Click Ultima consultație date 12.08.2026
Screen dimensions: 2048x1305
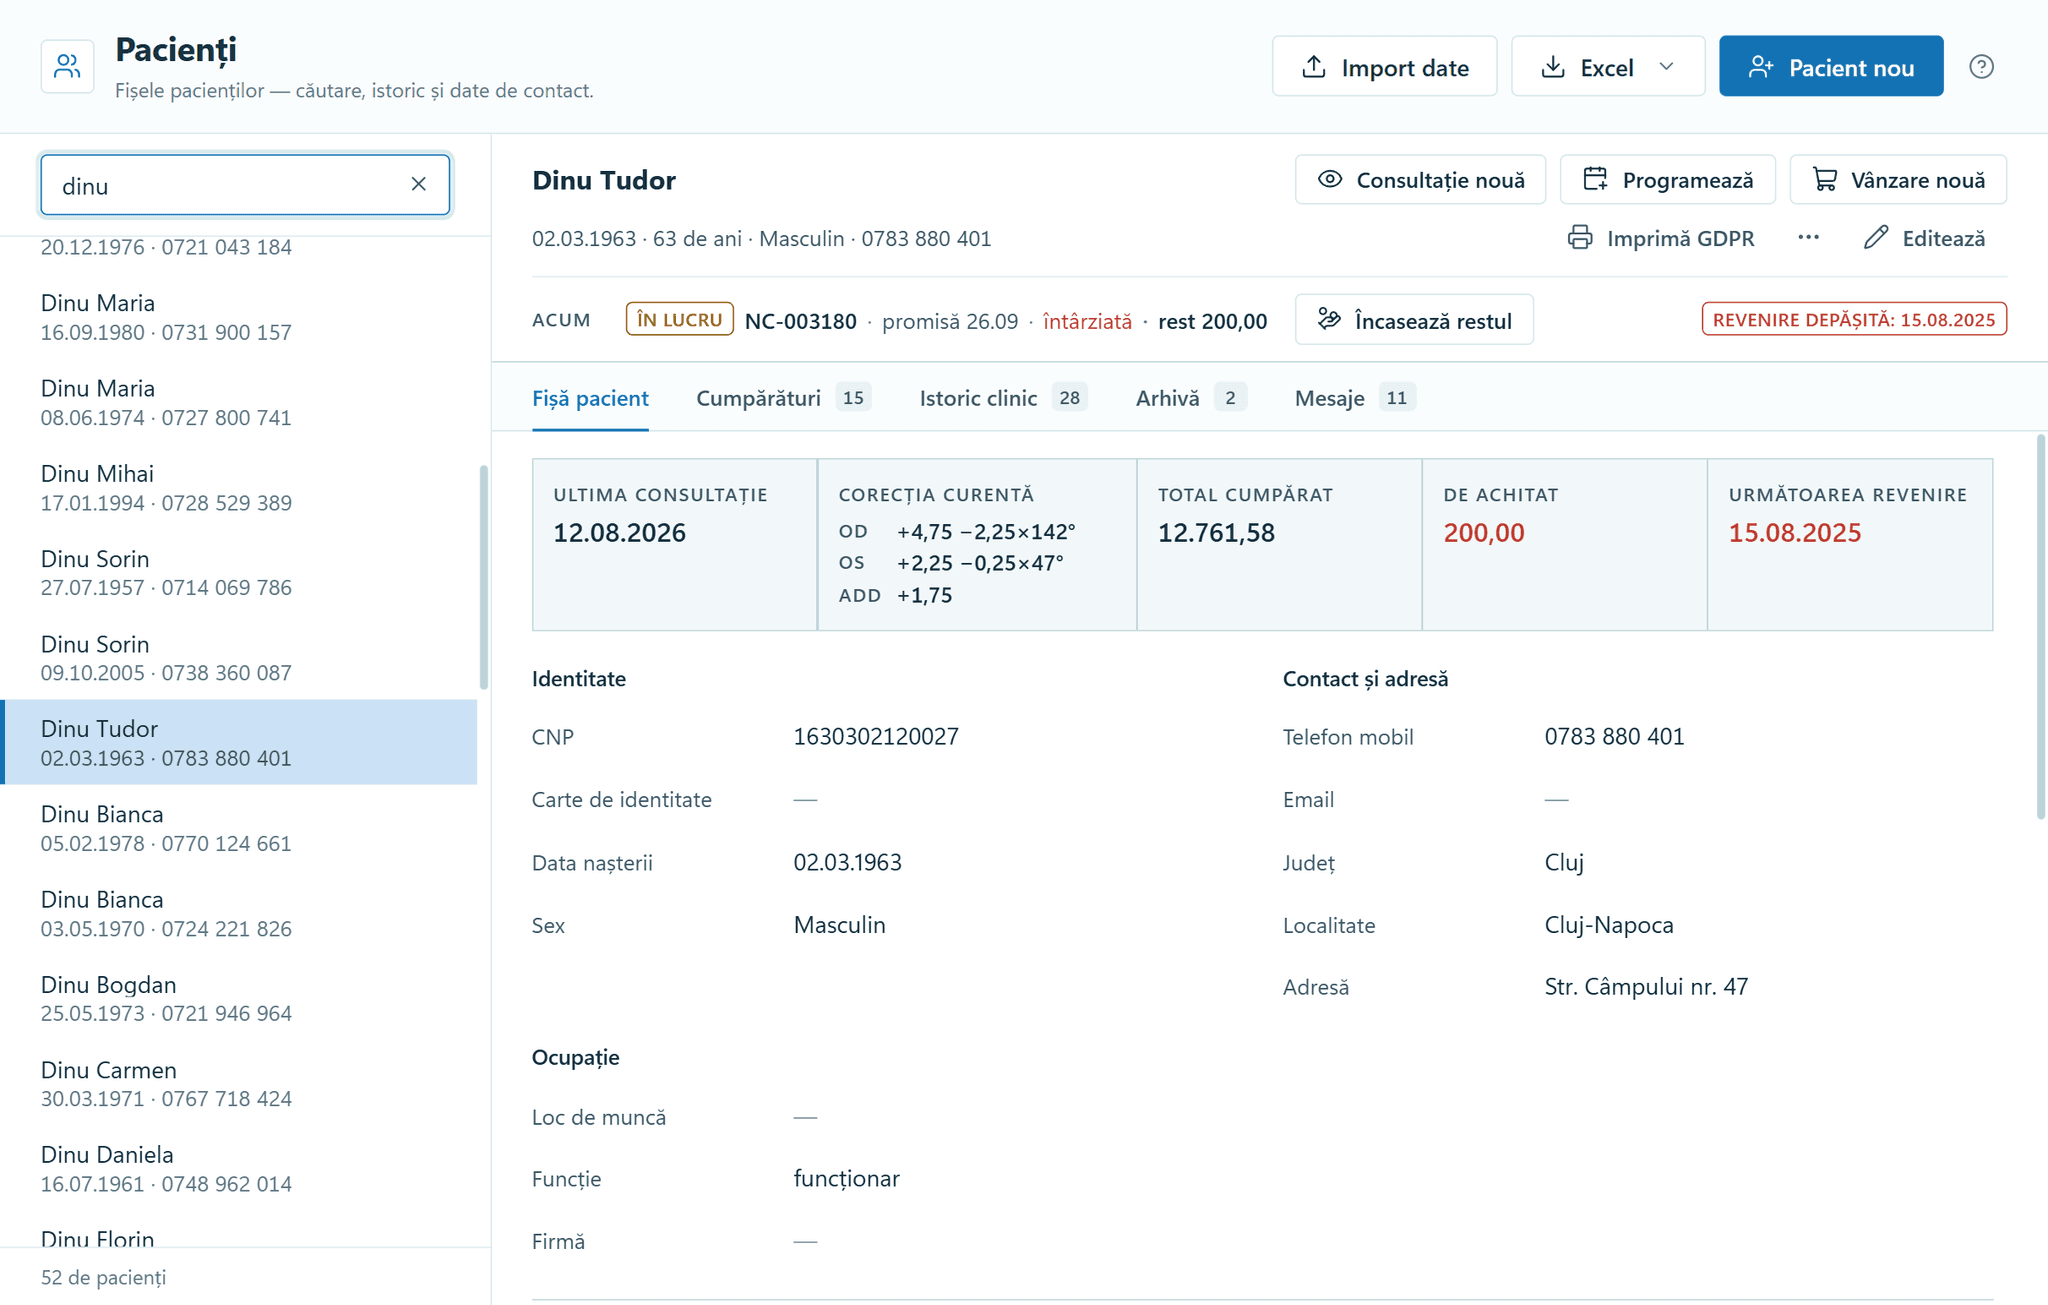(620, 533)
